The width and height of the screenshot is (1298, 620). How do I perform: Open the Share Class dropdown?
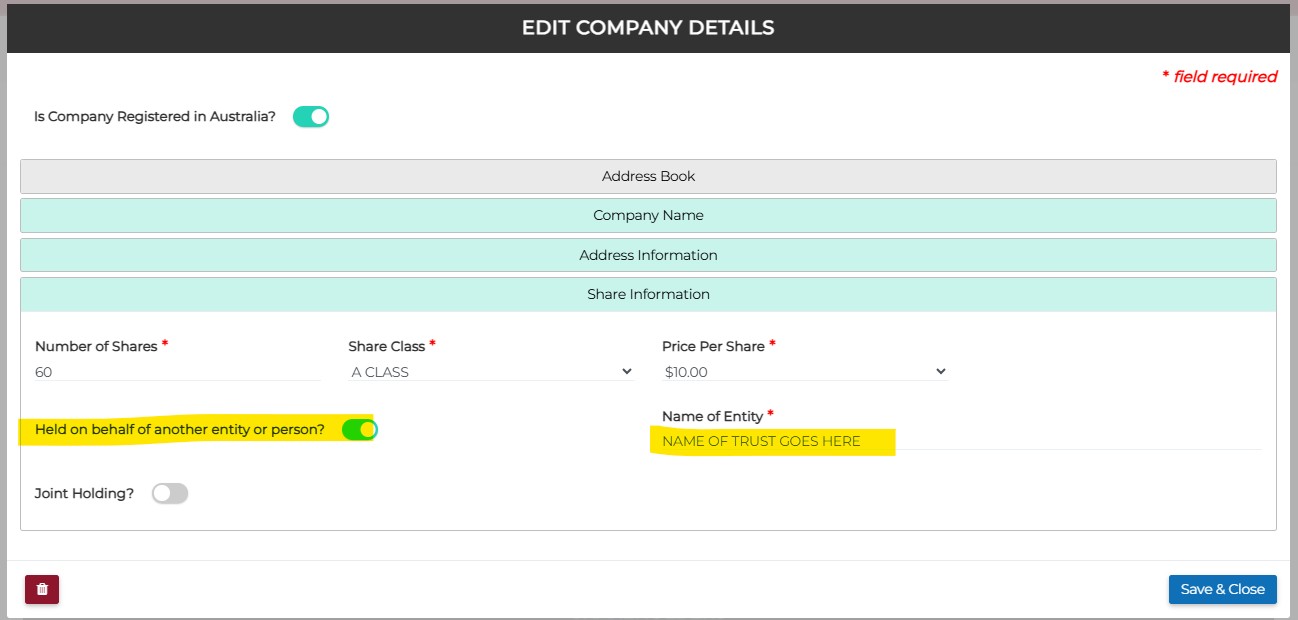(x=491, y=372)
